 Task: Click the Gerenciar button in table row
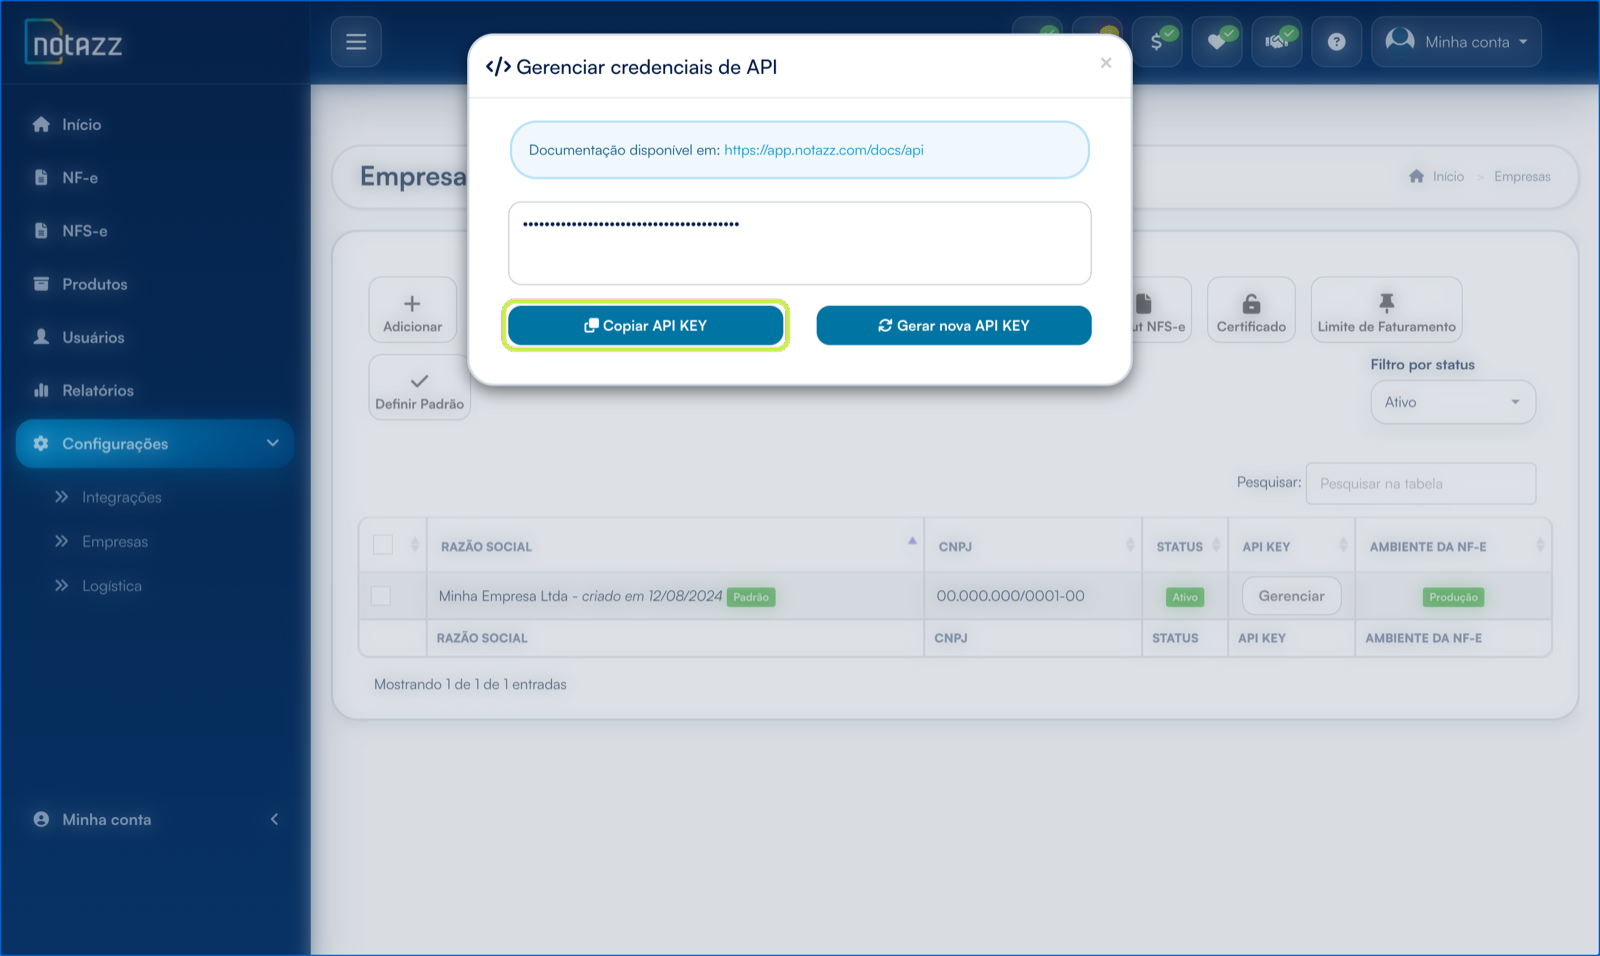click(x=1291, y=596)
